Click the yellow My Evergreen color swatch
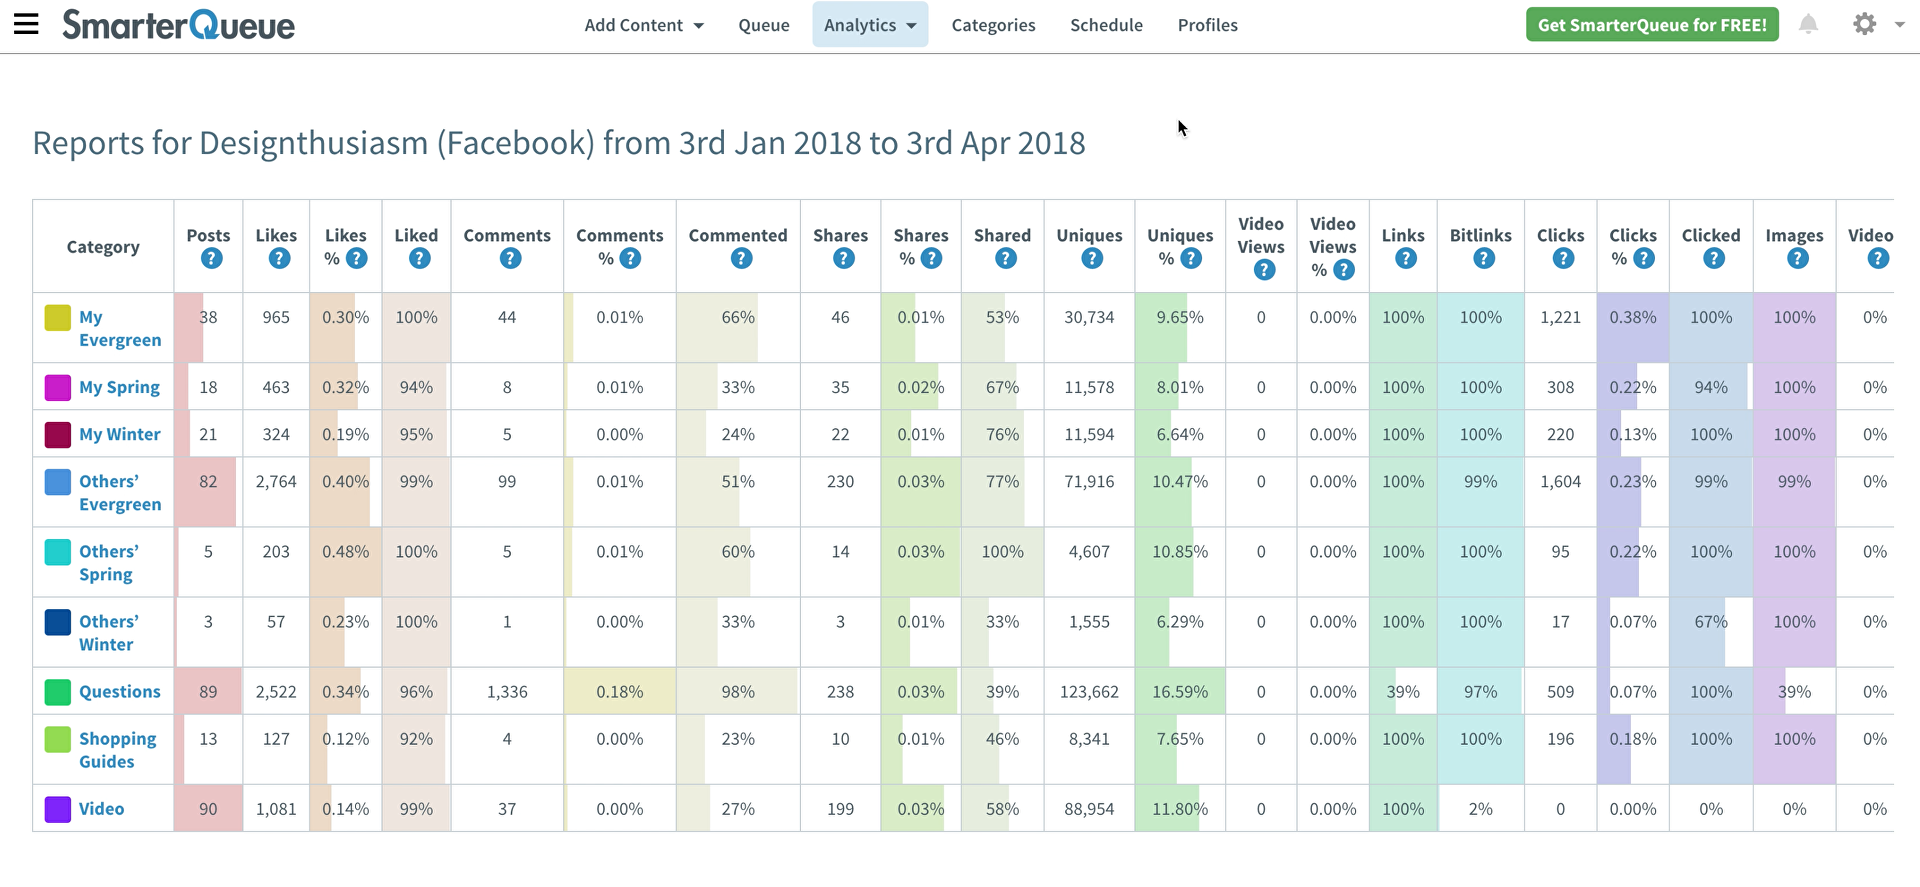Viewport: 1920px width, 887px height. [58, 318]
